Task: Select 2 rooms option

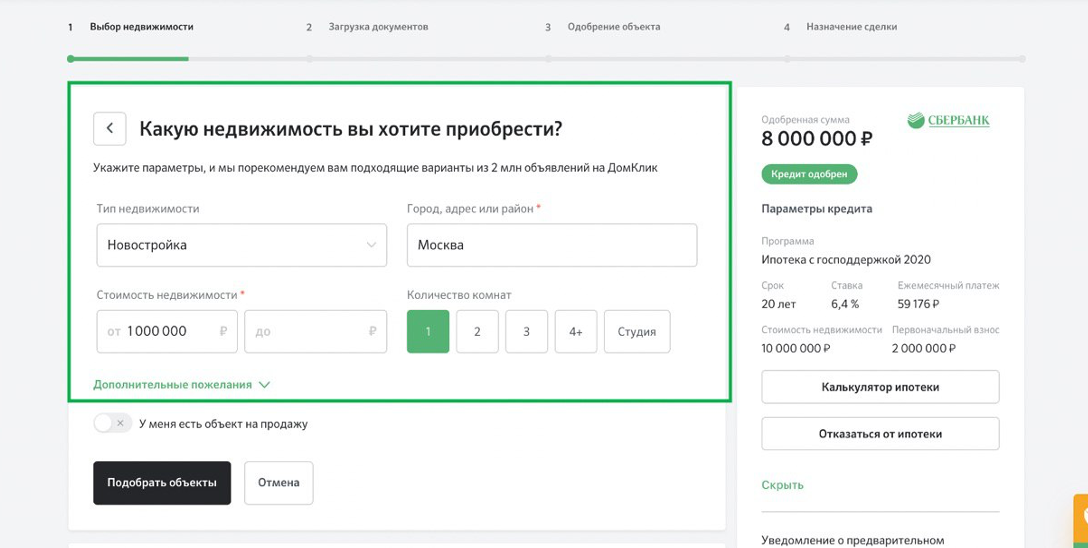Action: 477,331
